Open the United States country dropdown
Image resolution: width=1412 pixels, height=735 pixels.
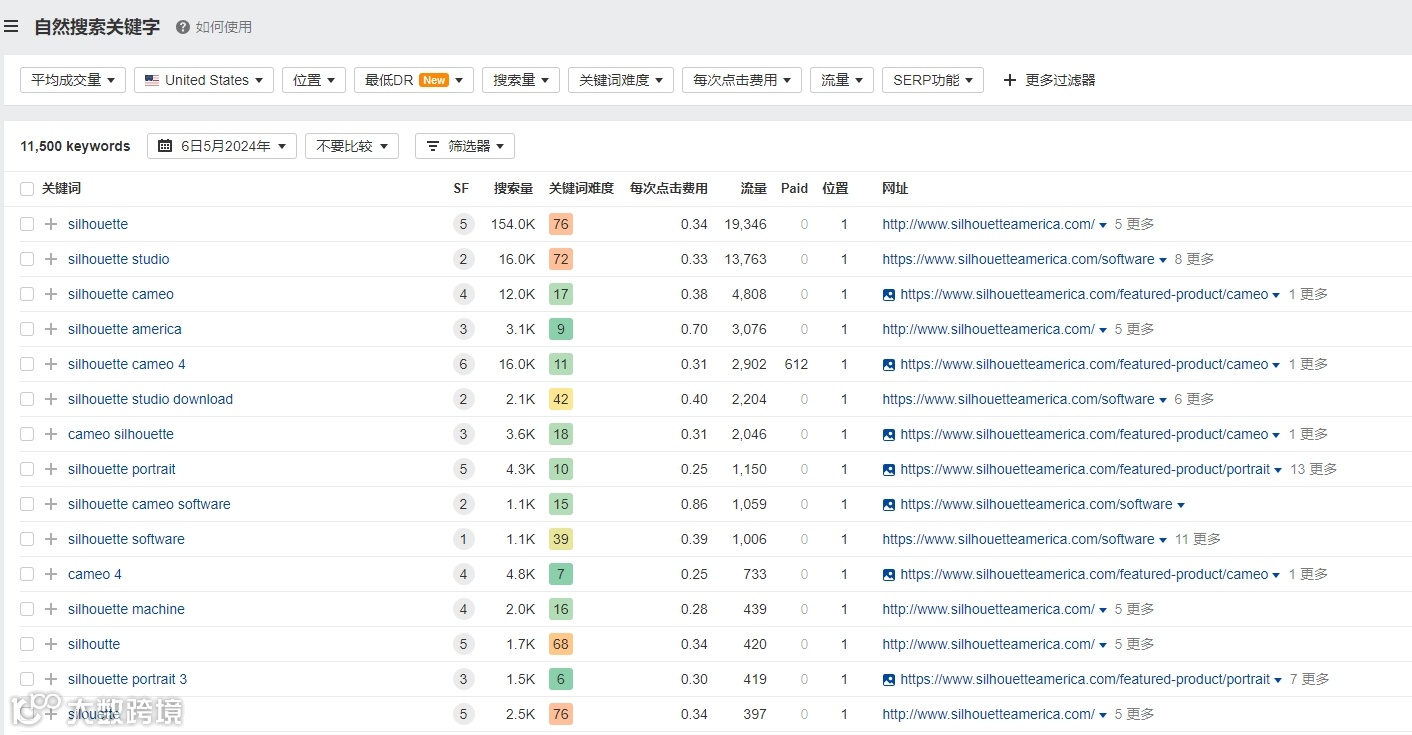point(204,80)
